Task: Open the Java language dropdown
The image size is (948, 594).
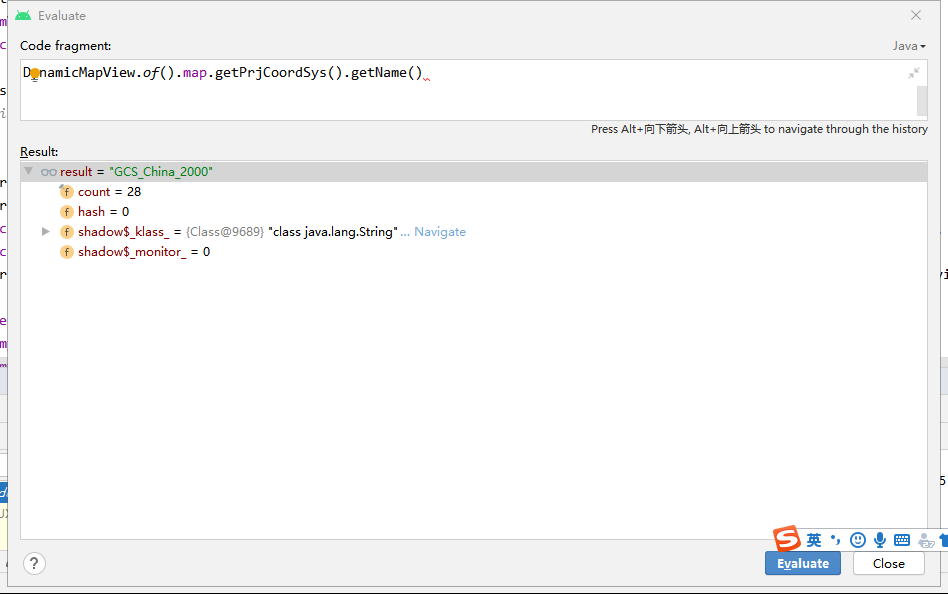Action: pyautogui.click(x=909, y=46)
